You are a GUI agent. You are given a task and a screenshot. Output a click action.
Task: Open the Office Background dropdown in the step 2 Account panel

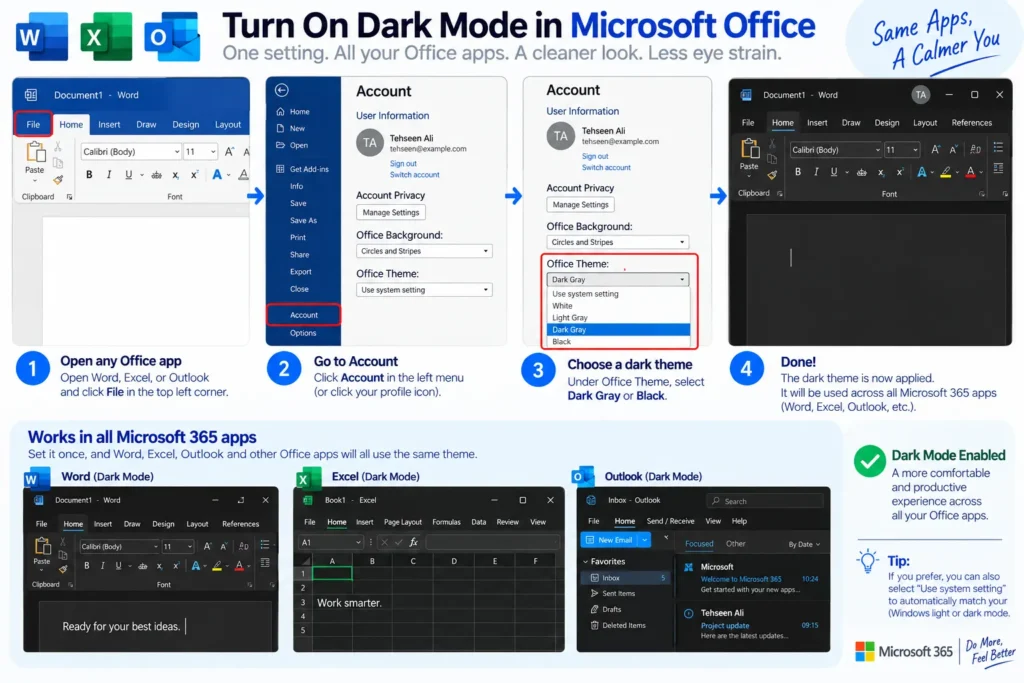[x=424, y=251]
